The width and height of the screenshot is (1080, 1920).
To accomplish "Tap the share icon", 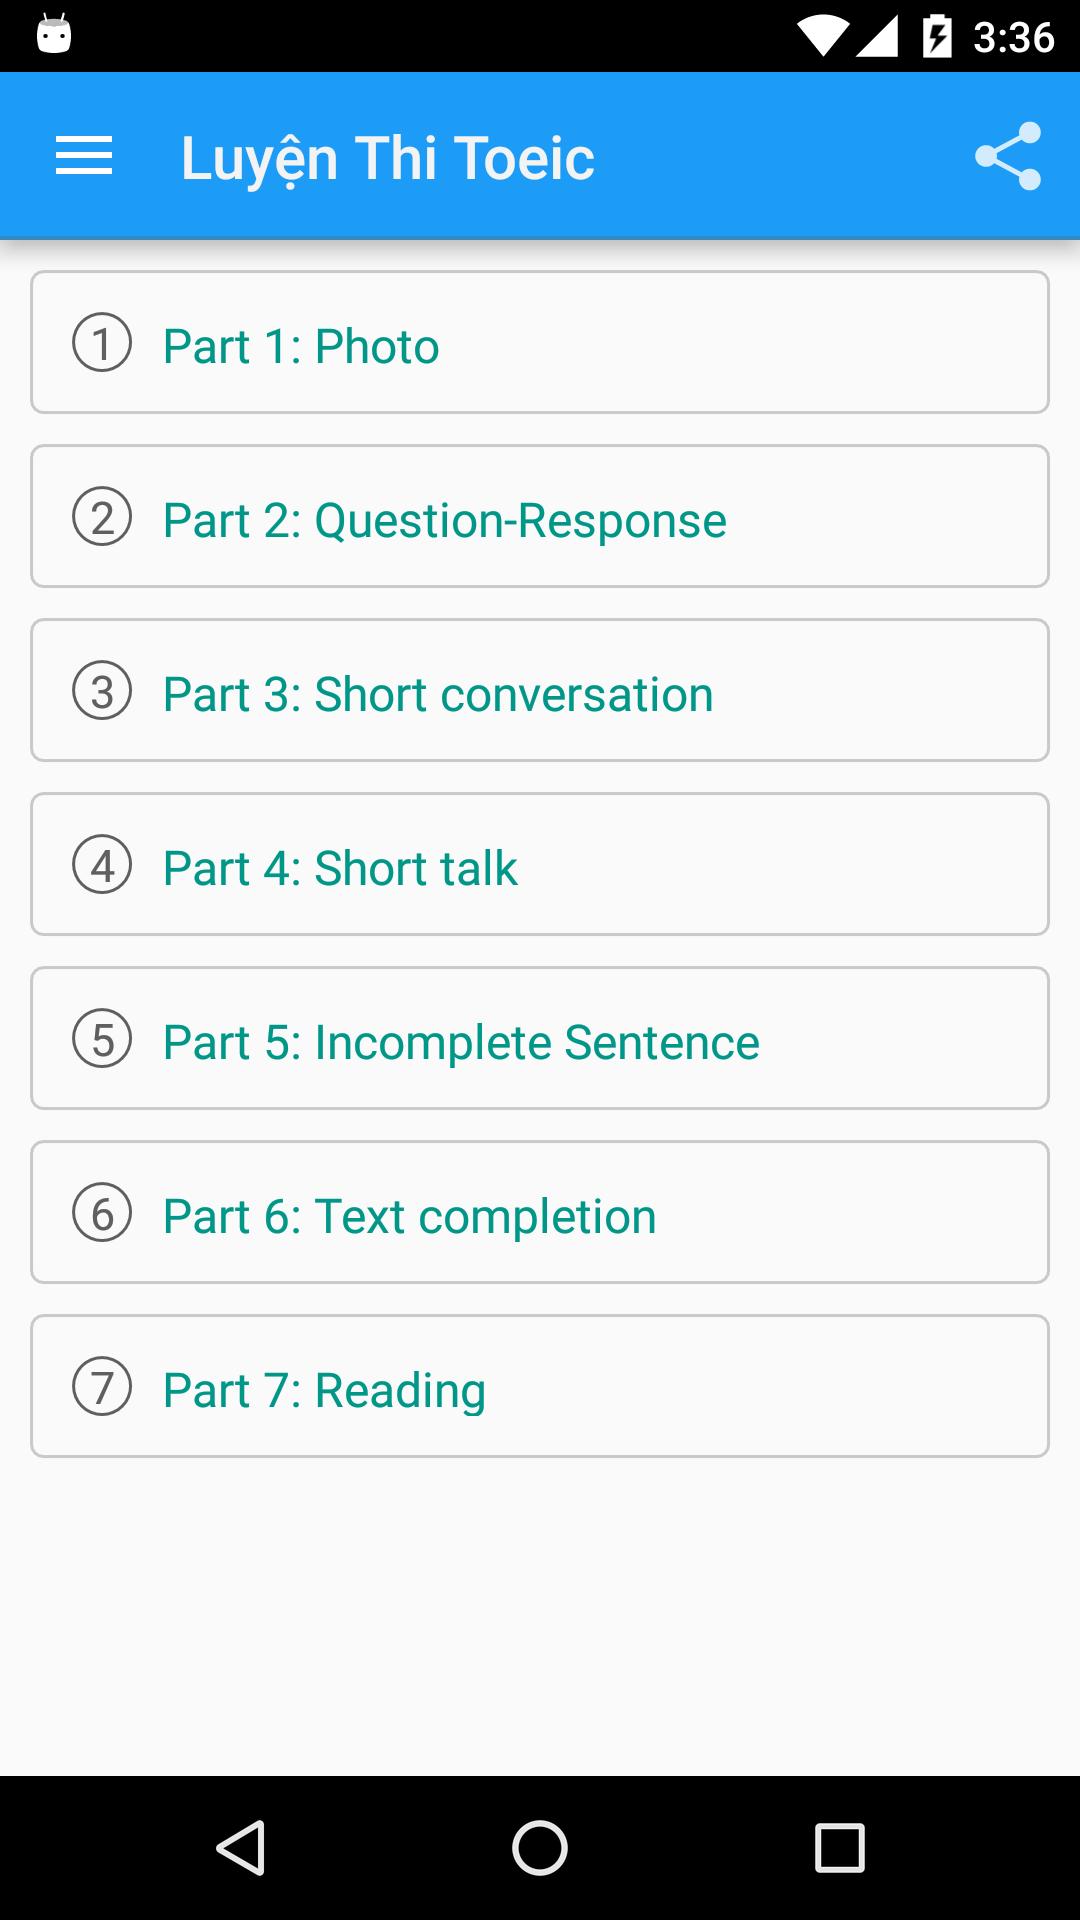I will point(1008,157).
